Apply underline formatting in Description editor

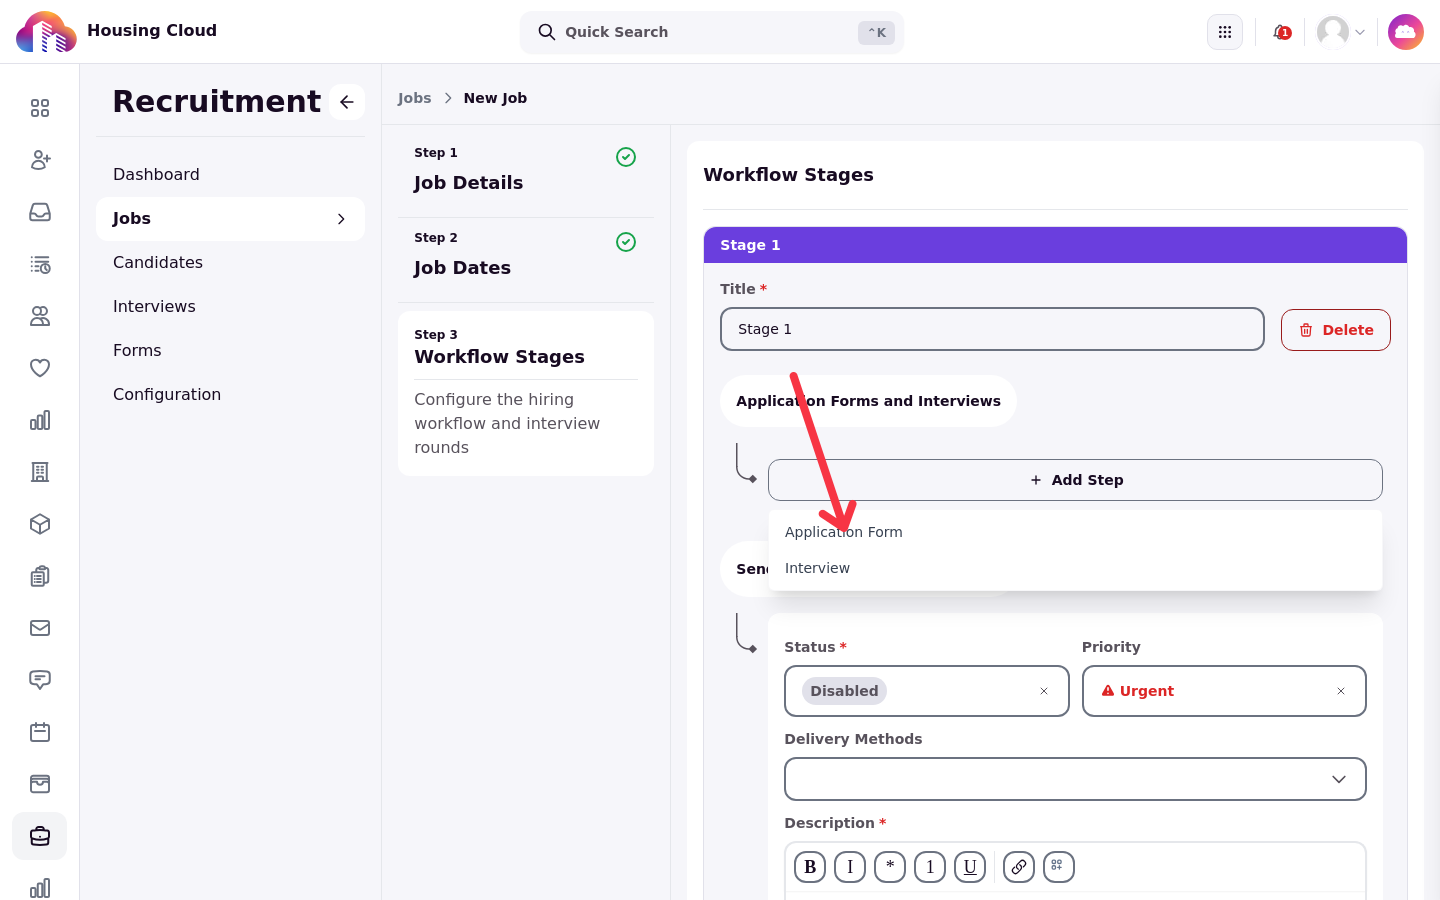pos(970,867)
